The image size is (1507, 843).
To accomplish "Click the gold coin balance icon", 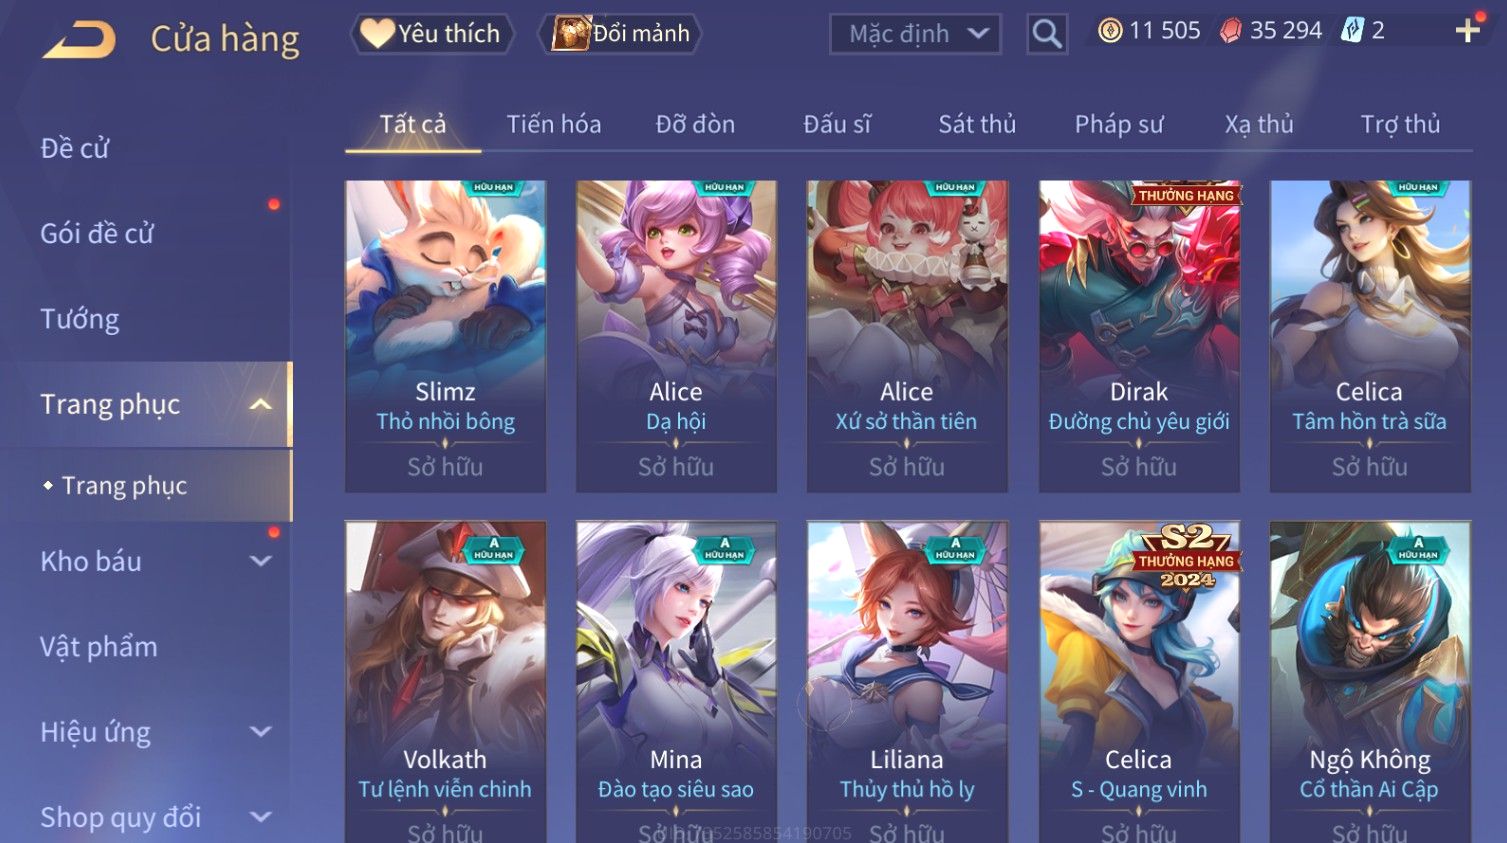I will [1110, 31].
